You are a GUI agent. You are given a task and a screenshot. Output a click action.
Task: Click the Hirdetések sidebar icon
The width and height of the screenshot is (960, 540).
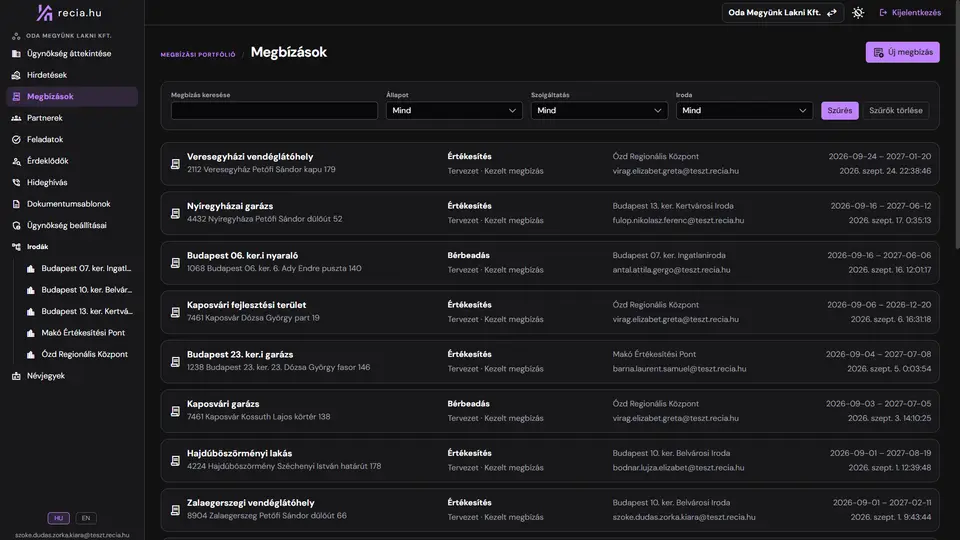point(16,75)
